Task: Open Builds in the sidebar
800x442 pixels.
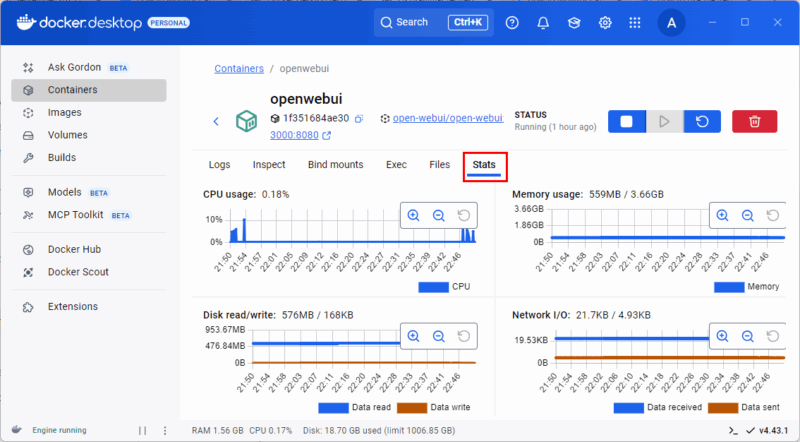Action: click(x=89, y=157)
